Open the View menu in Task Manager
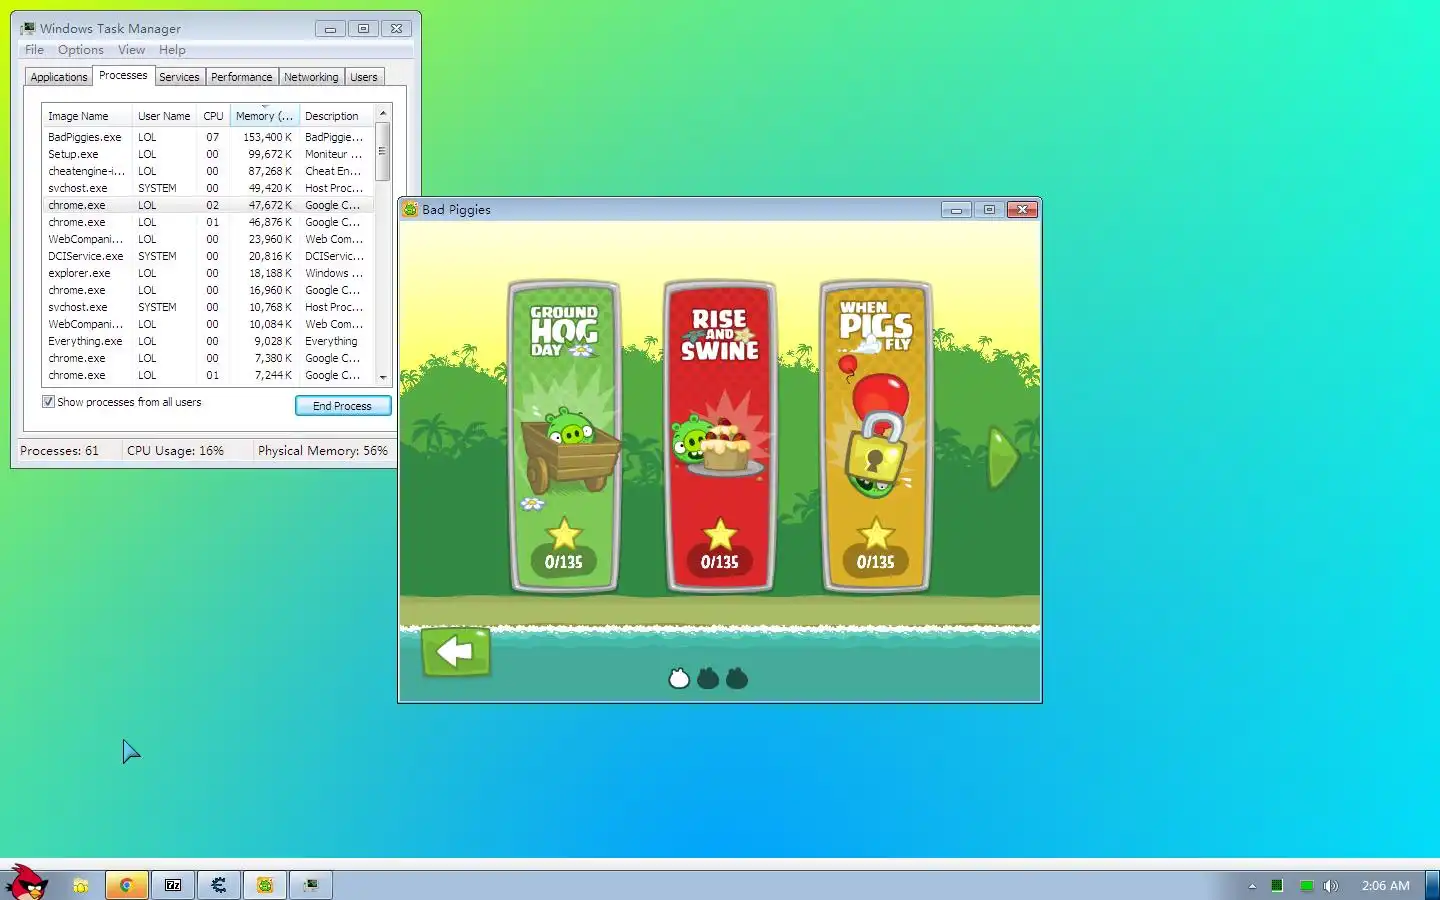The height and width of the screenshot is (900, 1440). click(131, 50)
